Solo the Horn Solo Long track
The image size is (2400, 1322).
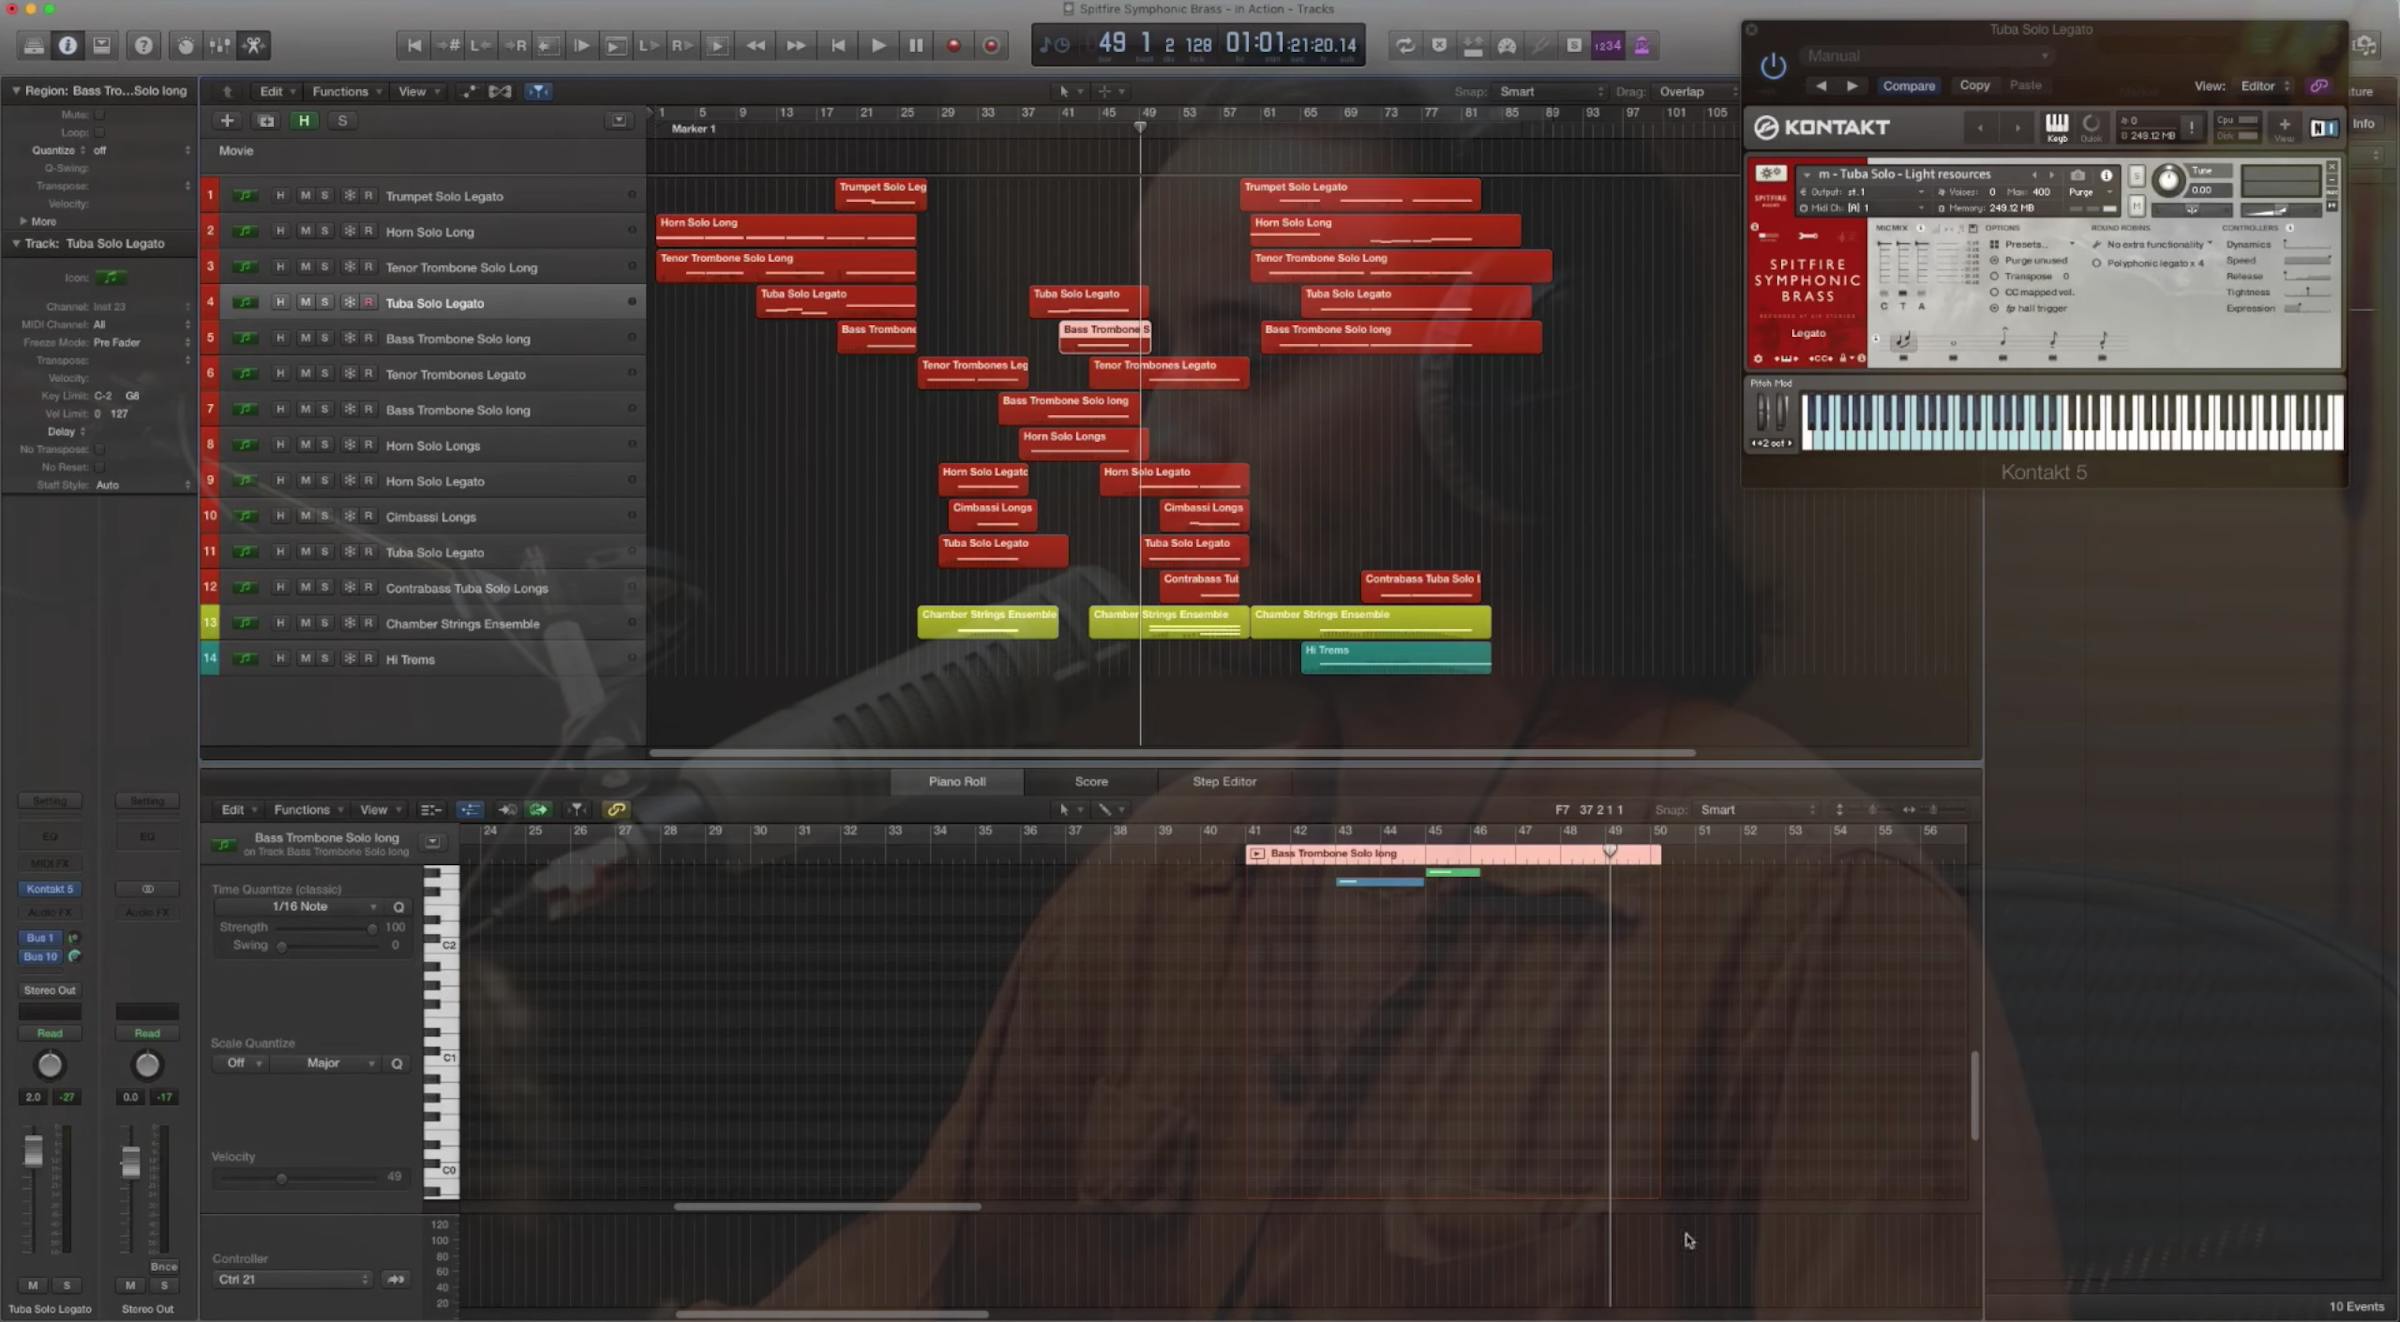pyautogui.click(x=325, y=231)
